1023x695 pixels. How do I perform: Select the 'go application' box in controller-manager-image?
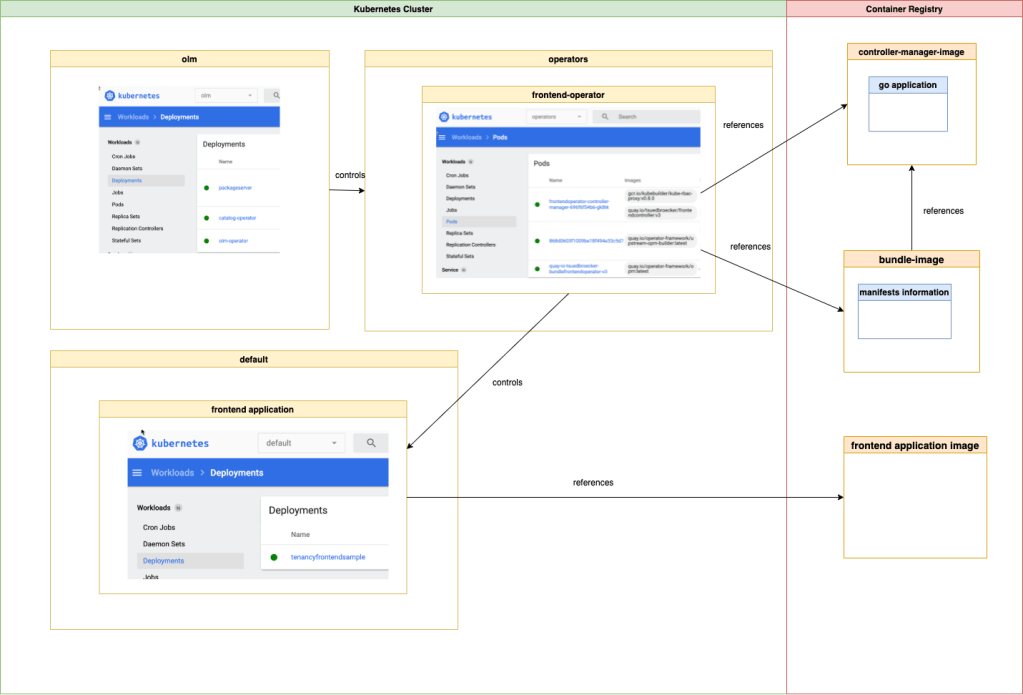click(x=907, y=86)
